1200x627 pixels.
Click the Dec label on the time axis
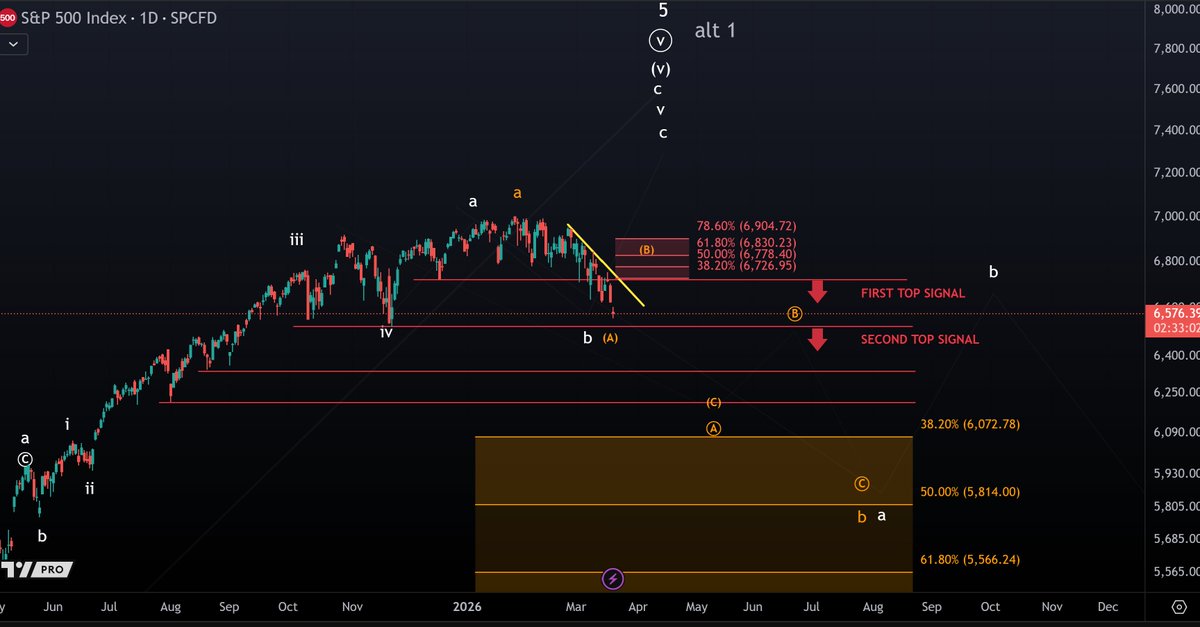pyautogui.click(x=1108, y=606)
